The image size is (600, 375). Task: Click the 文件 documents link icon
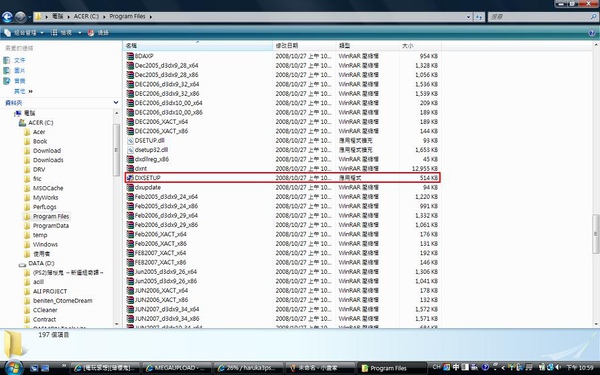[x=7, y=60]
